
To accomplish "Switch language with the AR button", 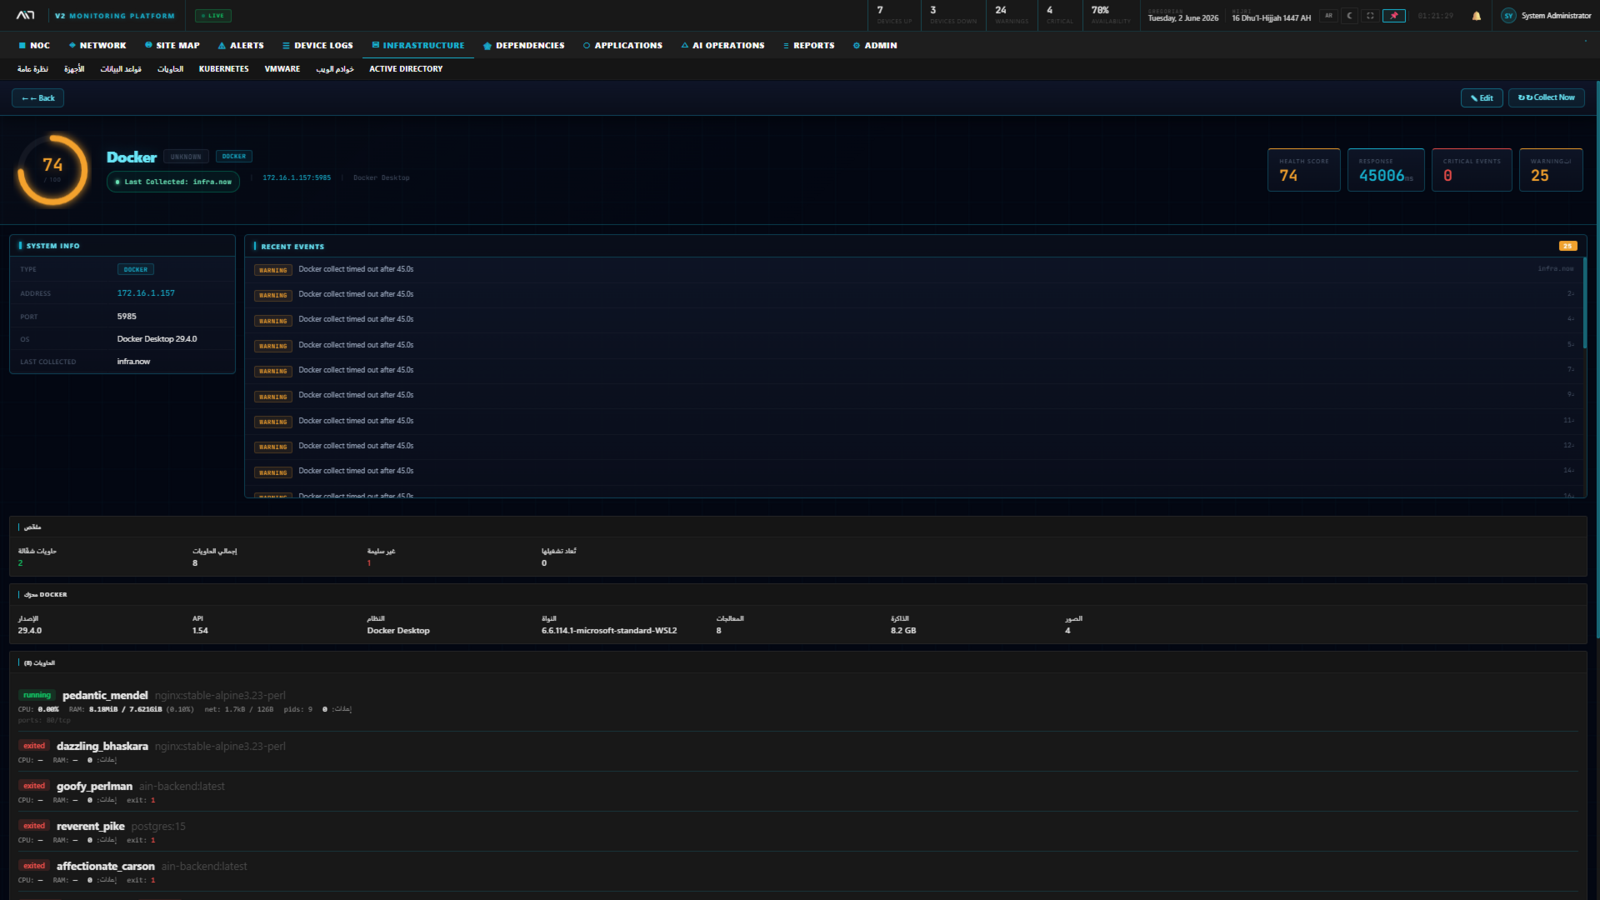I will (x=1328, y=16).
